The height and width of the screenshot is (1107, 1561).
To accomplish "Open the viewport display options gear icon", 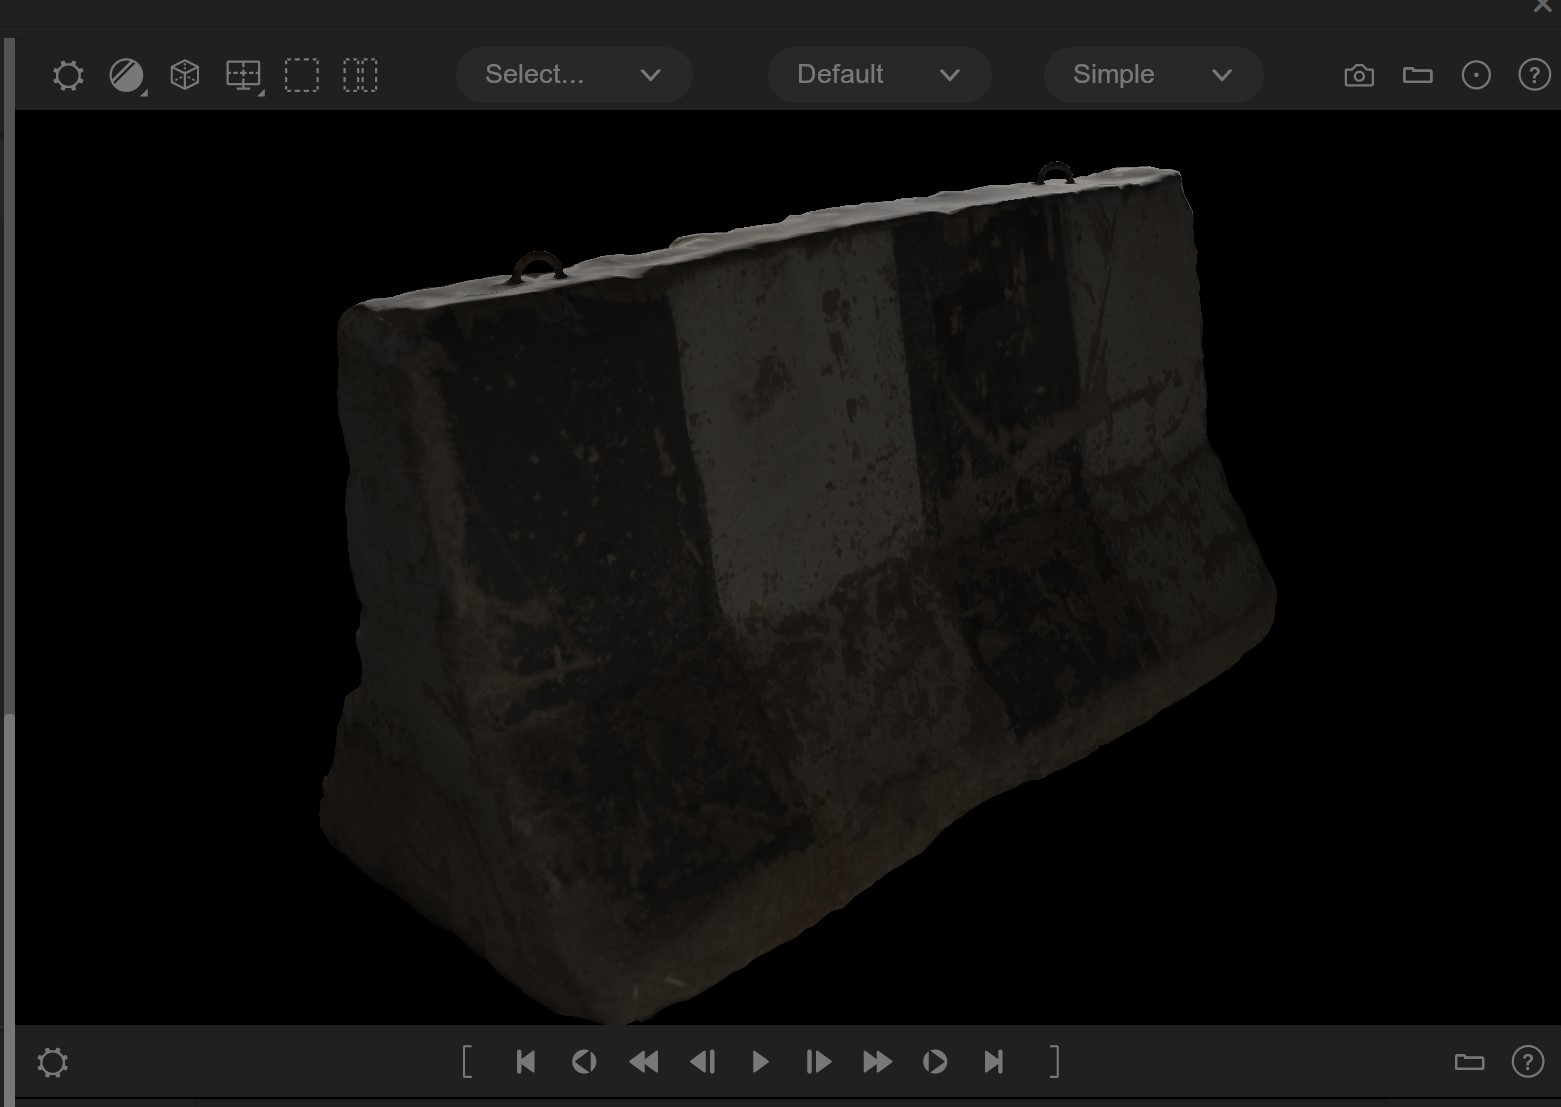I will tap(67, 74).
